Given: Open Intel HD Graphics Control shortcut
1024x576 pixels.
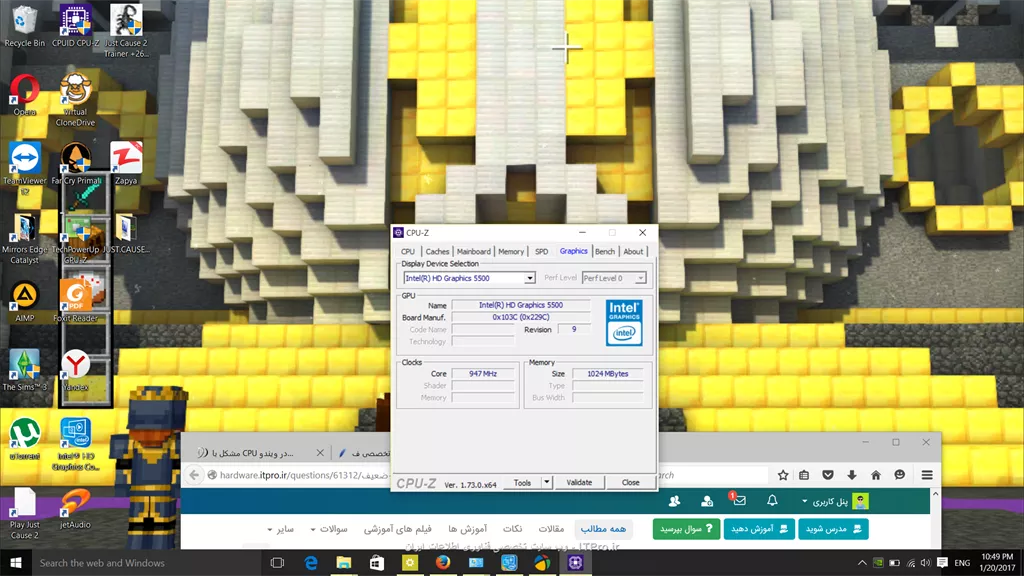Looking at the screenshot, I should 75,444.
